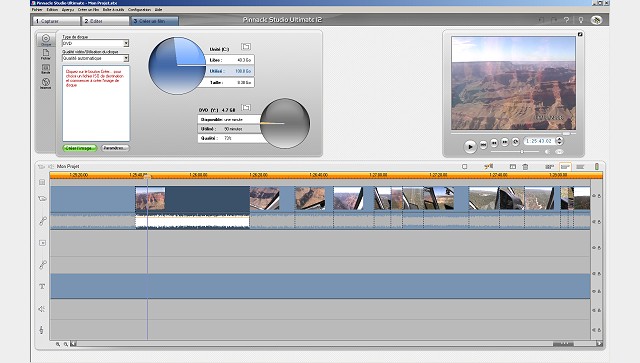The width and height of the screenshot is (640, 363).
Task: Click the audio toolbox speaker icon near Mon Projet
Action: (x=51, y=167)
